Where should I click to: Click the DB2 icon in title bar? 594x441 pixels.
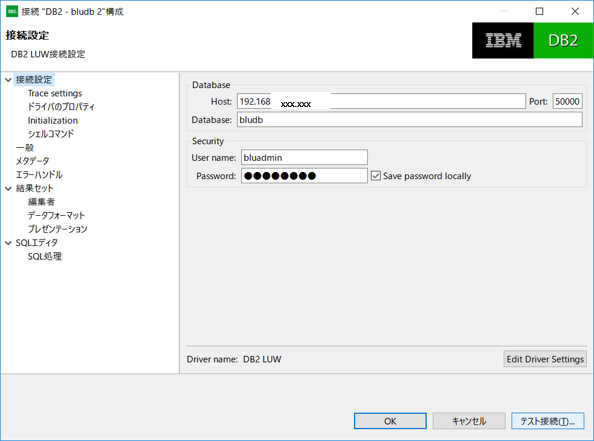pyautogui.click(x=12, y=11)
